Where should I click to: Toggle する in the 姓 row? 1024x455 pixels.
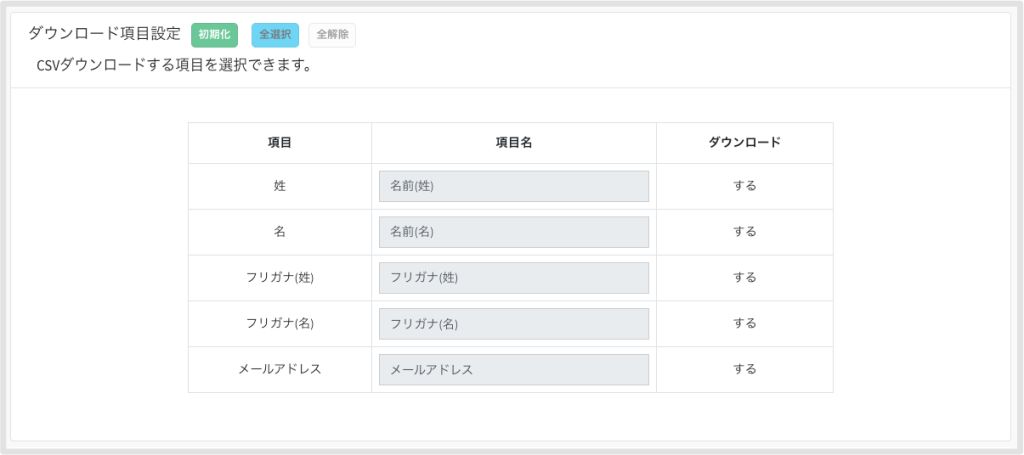point(744,186)
